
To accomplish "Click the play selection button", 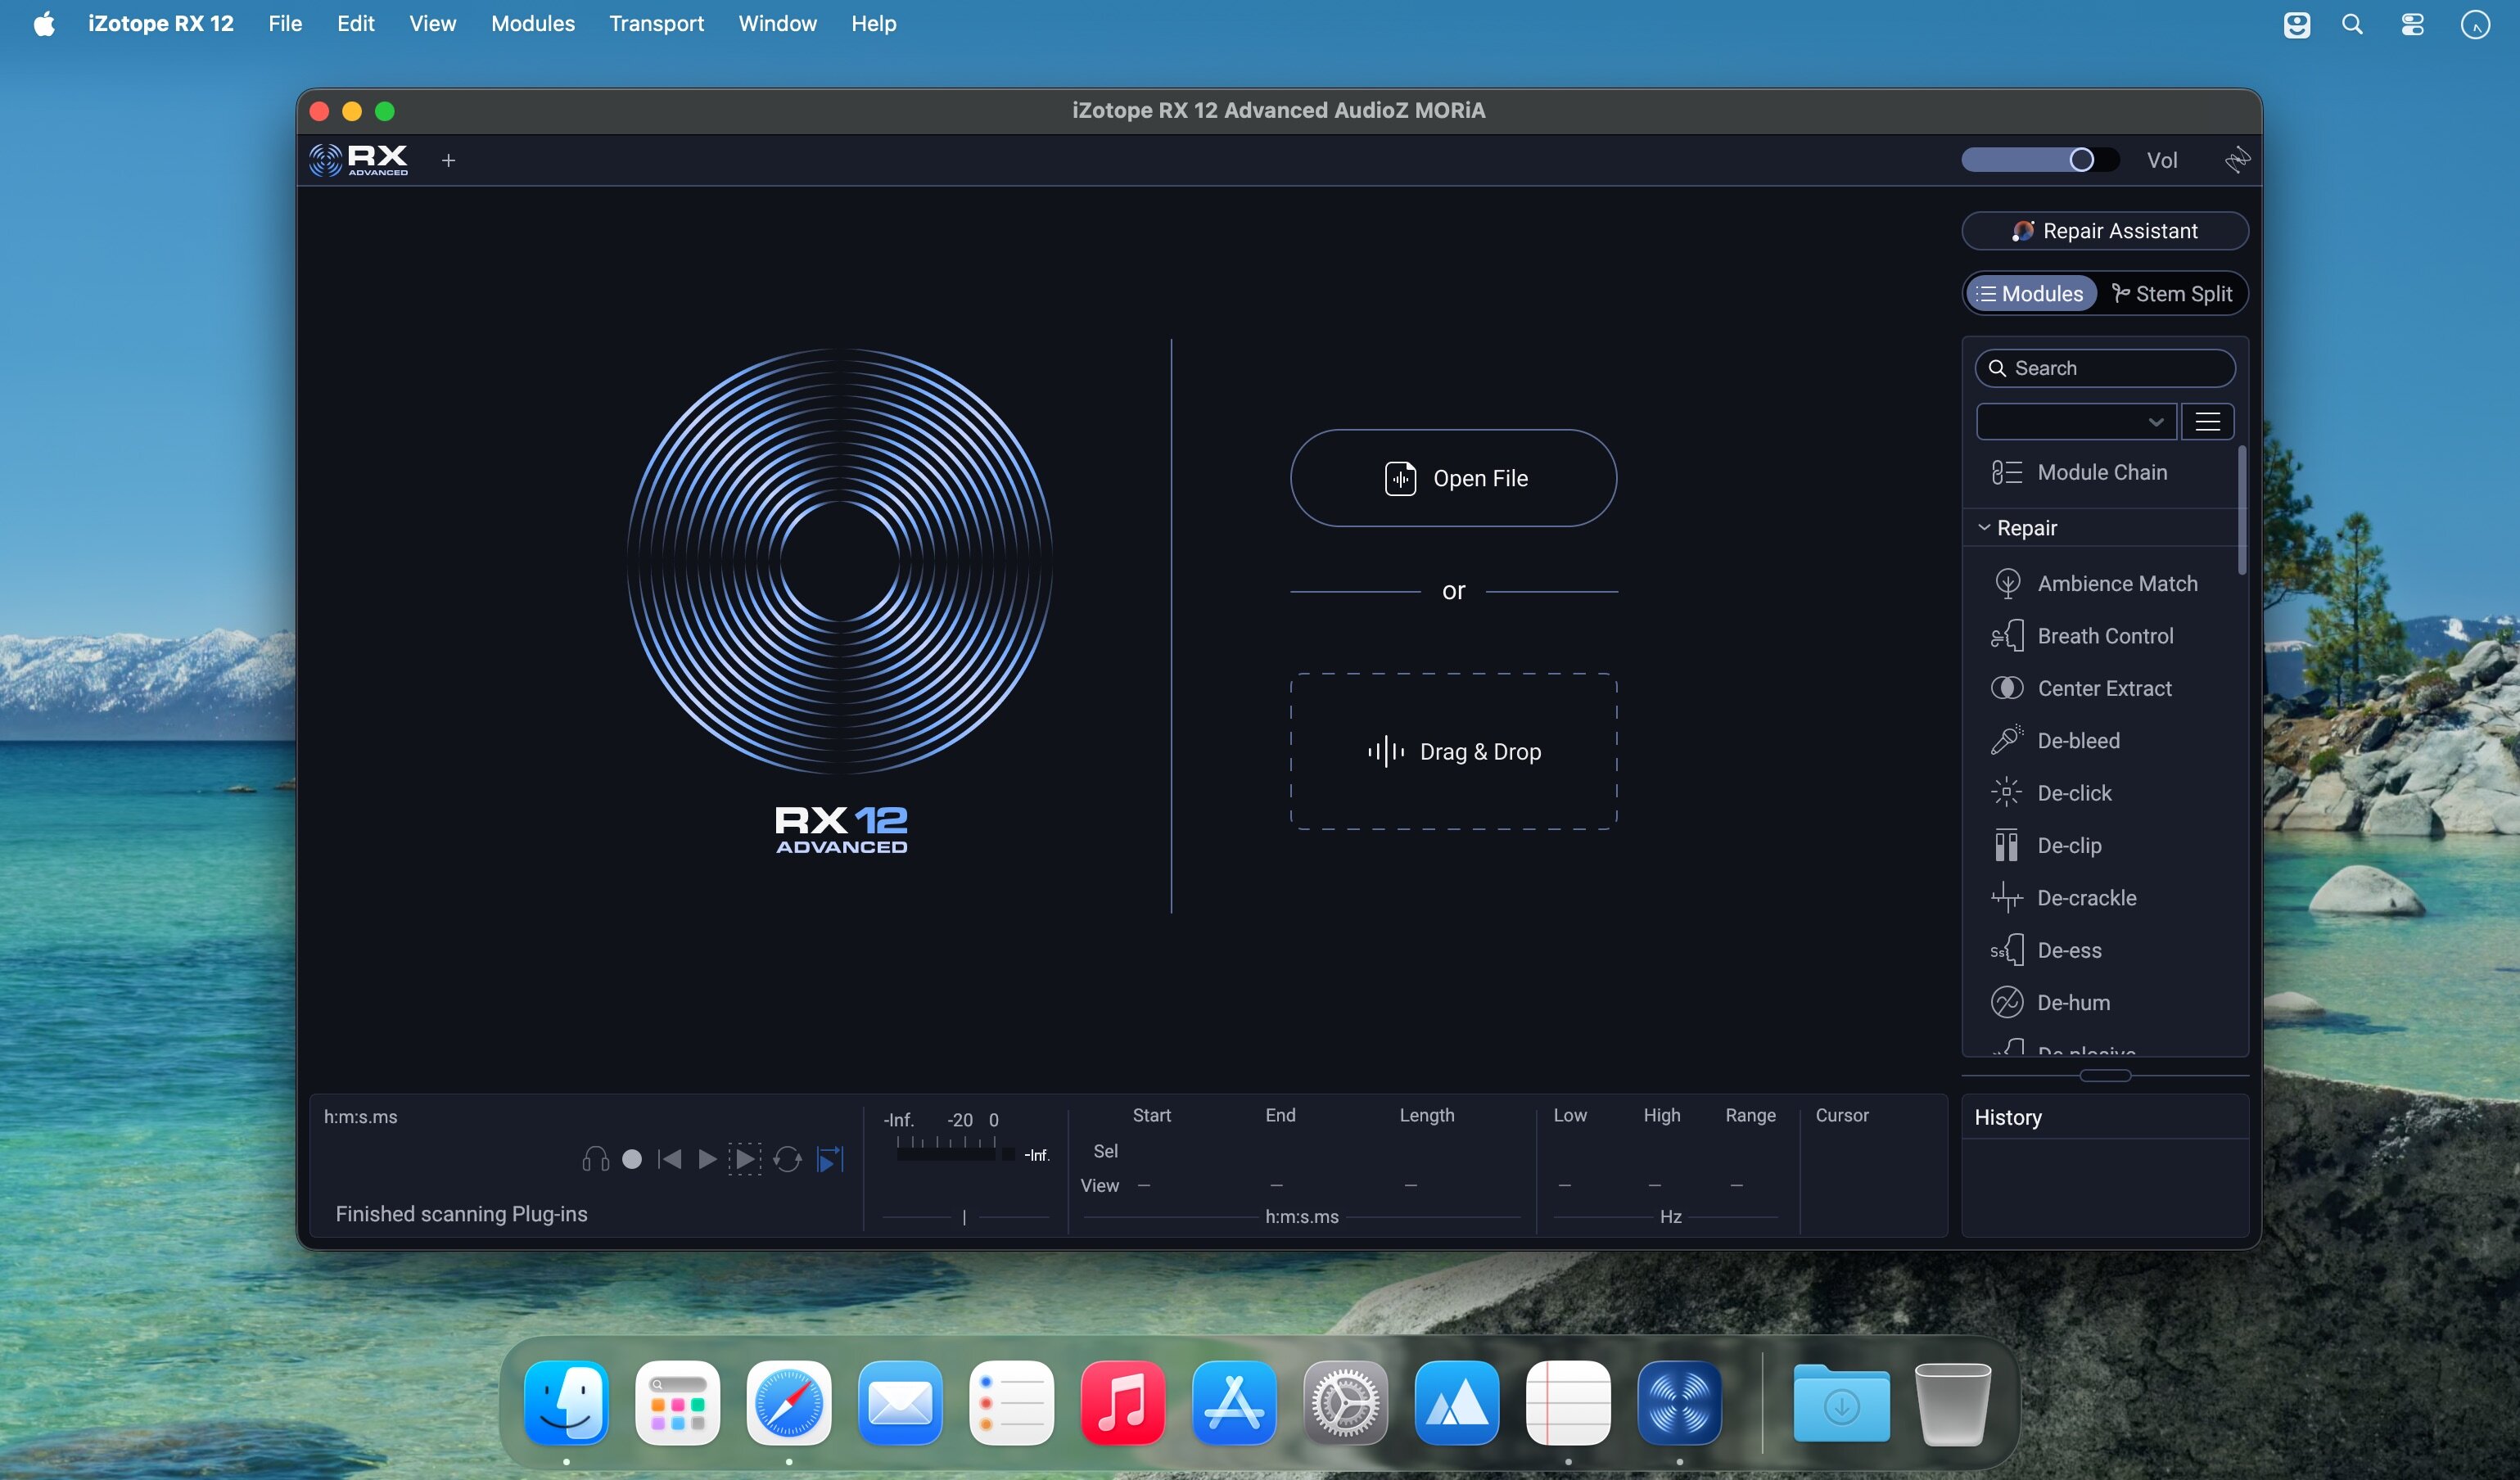I will click(744, 1159).
